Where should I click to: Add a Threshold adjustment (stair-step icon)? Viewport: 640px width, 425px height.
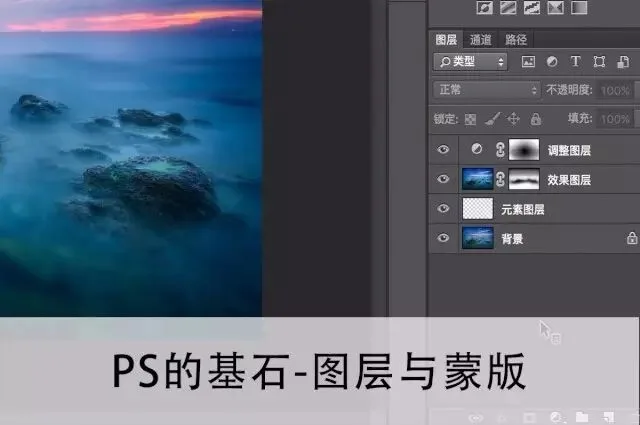click(532, 7)
